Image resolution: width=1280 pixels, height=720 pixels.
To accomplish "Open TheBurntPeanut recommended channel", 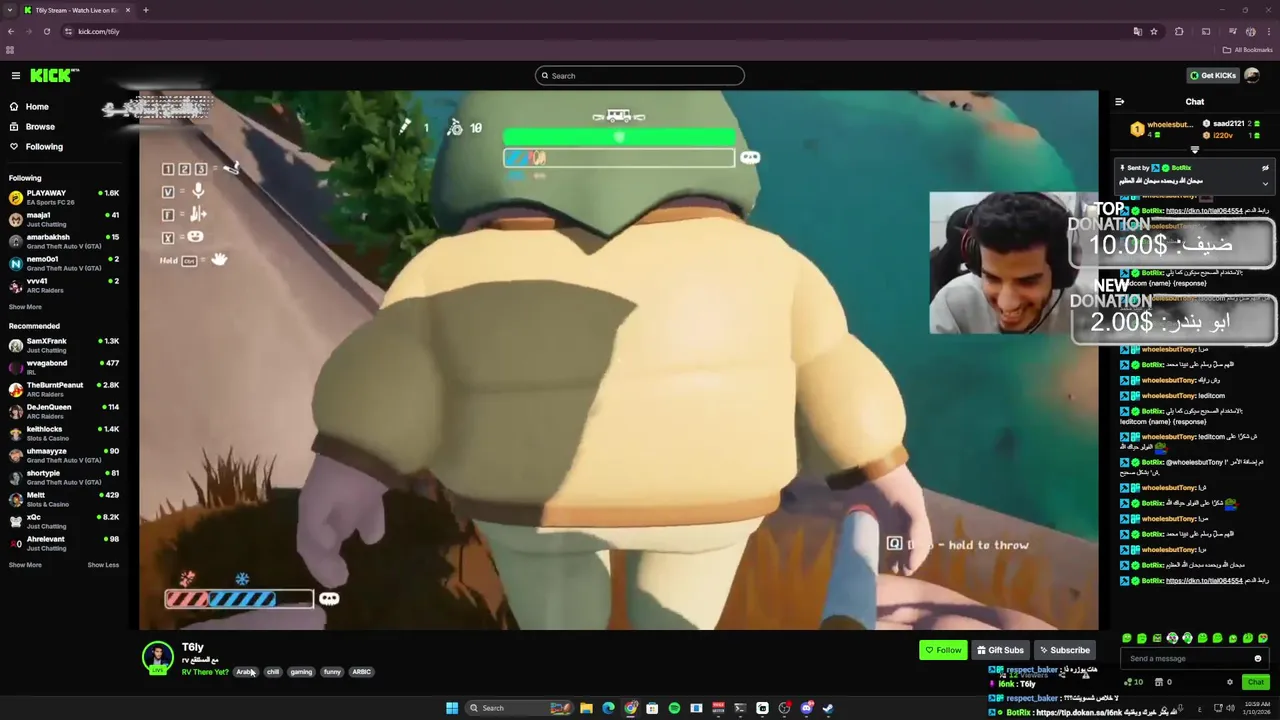I will point(63,389).
